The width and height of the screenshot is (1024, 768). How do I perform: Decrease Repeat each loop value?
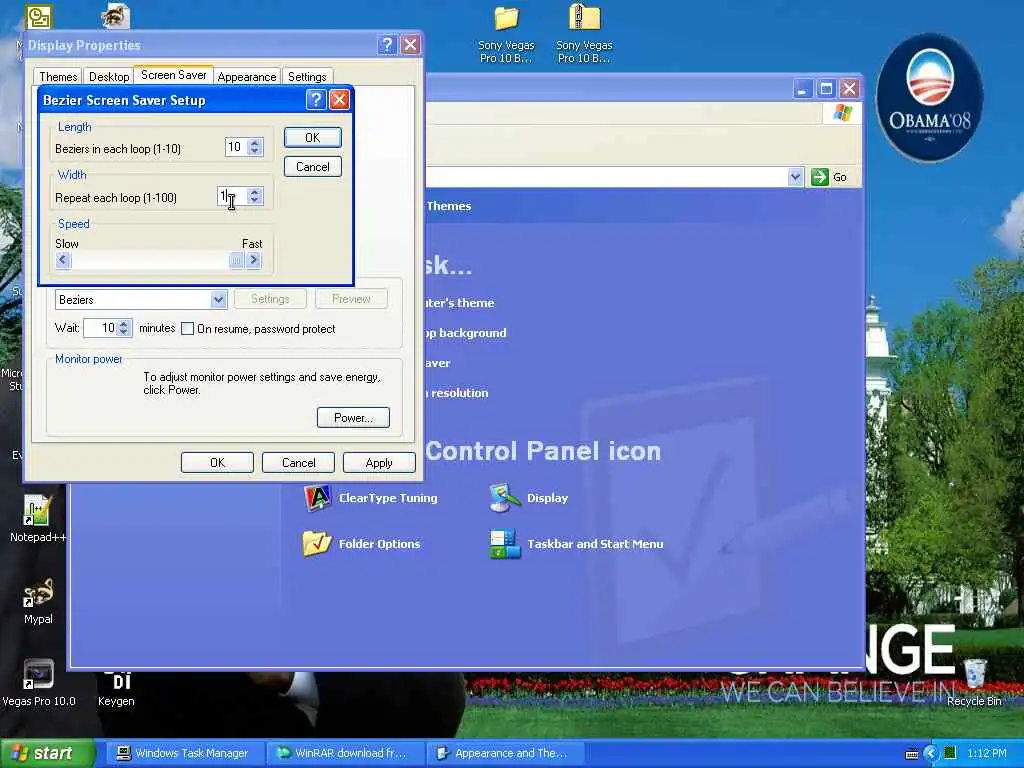[x=255, y=200]
